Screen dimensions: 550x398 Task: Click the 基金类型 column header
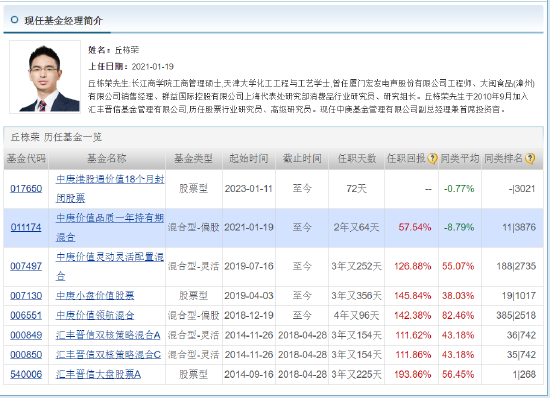pos(194,159)
